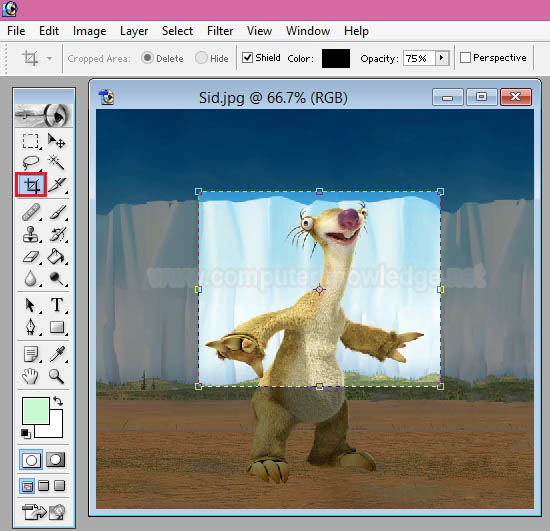The height and width of the screenshot is (531, 550).
Task: Open the Window menu
Action: coord(308,31)
